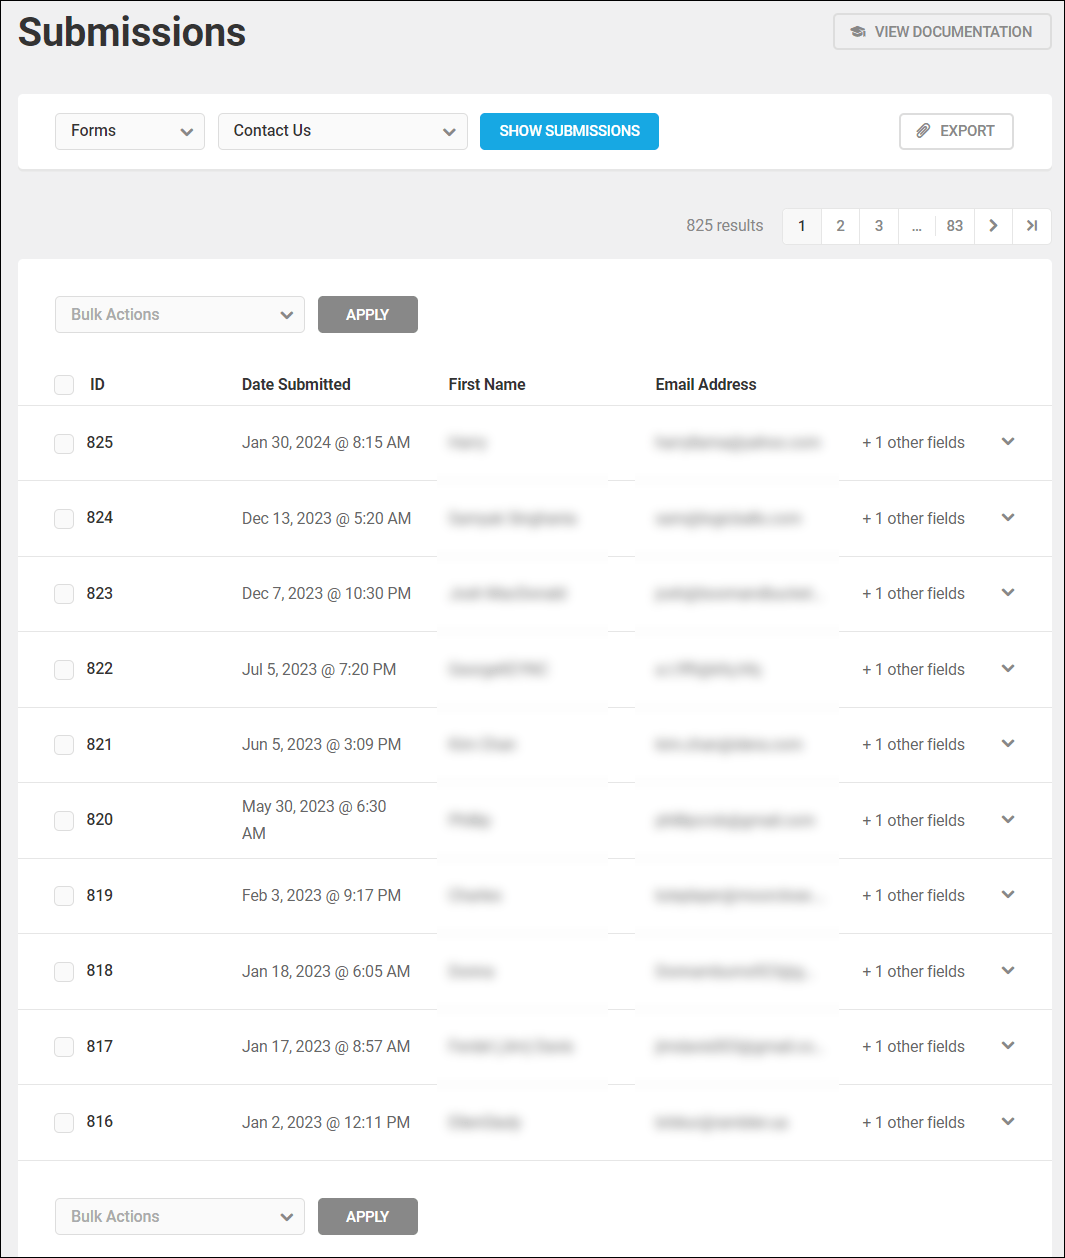Open the bottom Bulk Actions dropdown
This screenshot has height=1258, width=1065.
(x=180, y=1217)
